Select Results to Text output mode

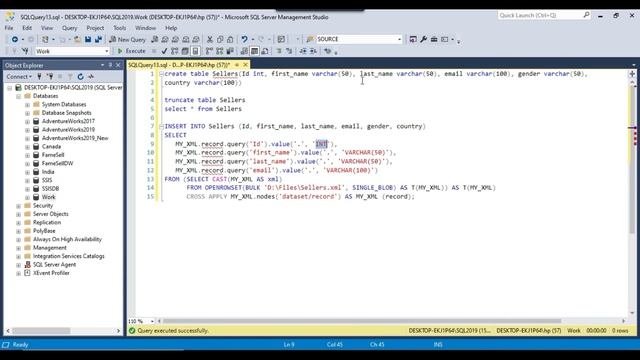point(244,51)
